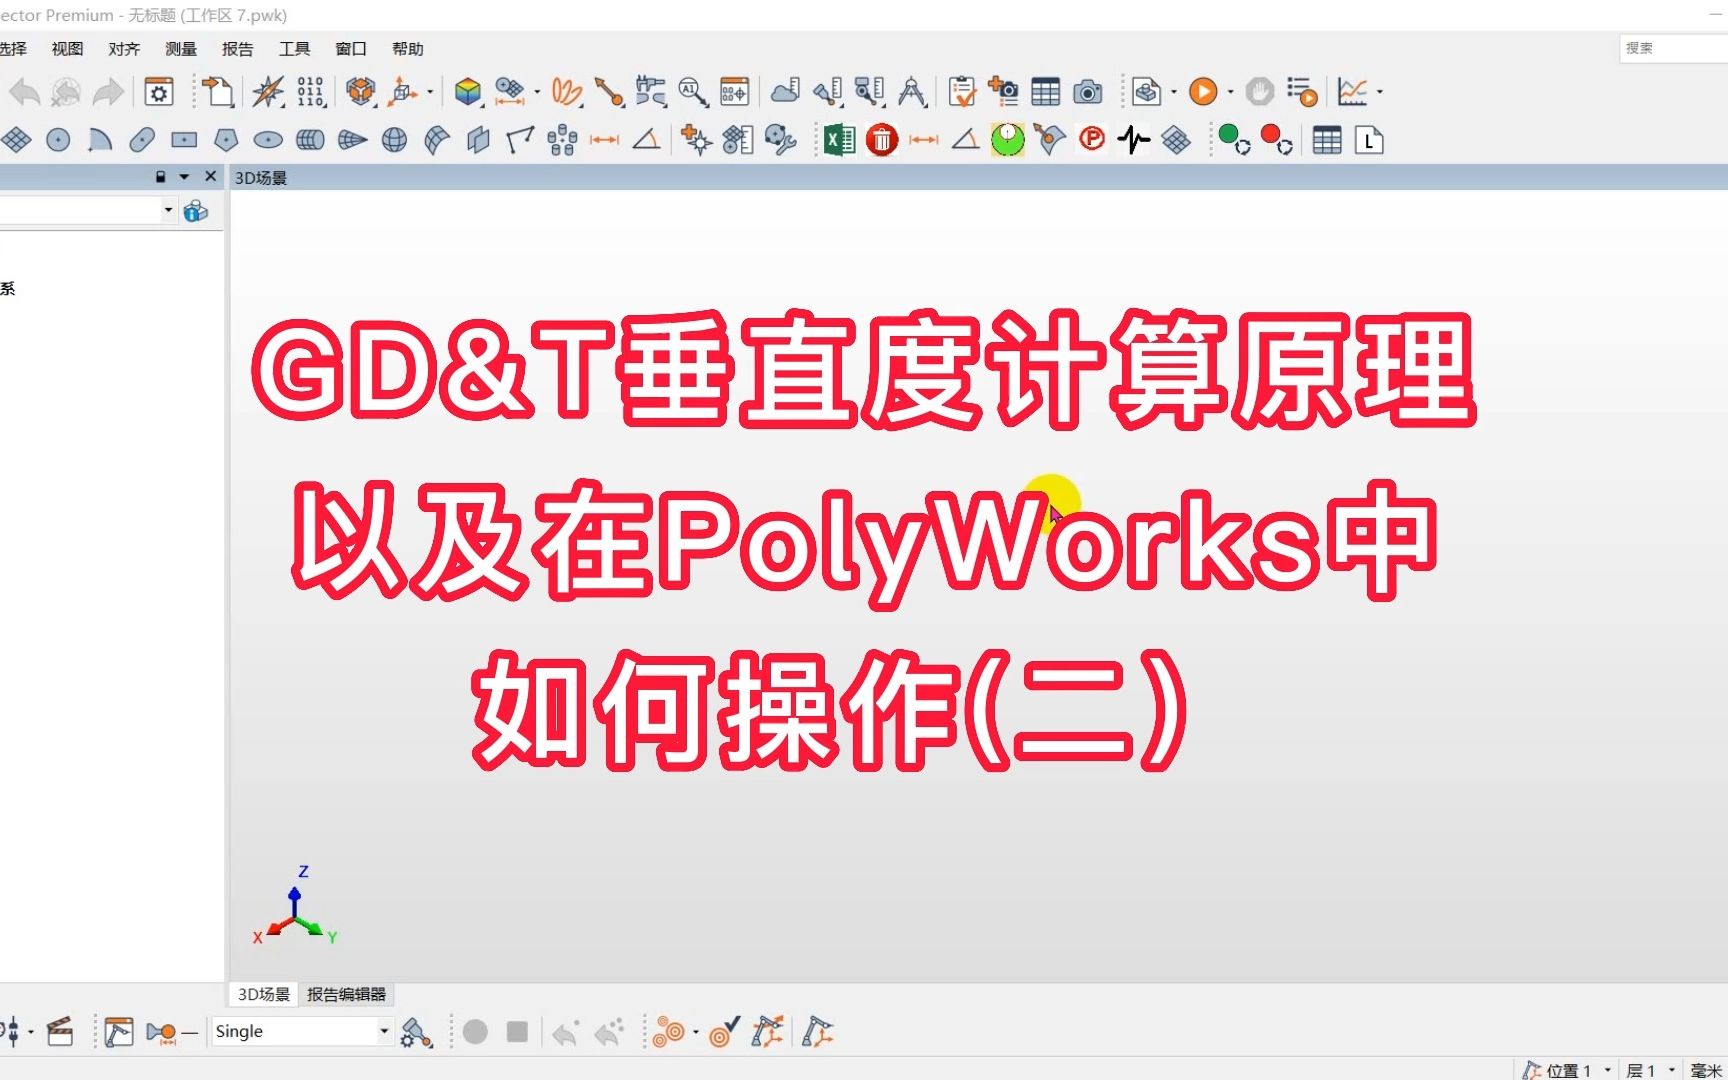Click the stop hand icon
The width and height of the screenshot is (1728, 1080).
(1259, 92)
